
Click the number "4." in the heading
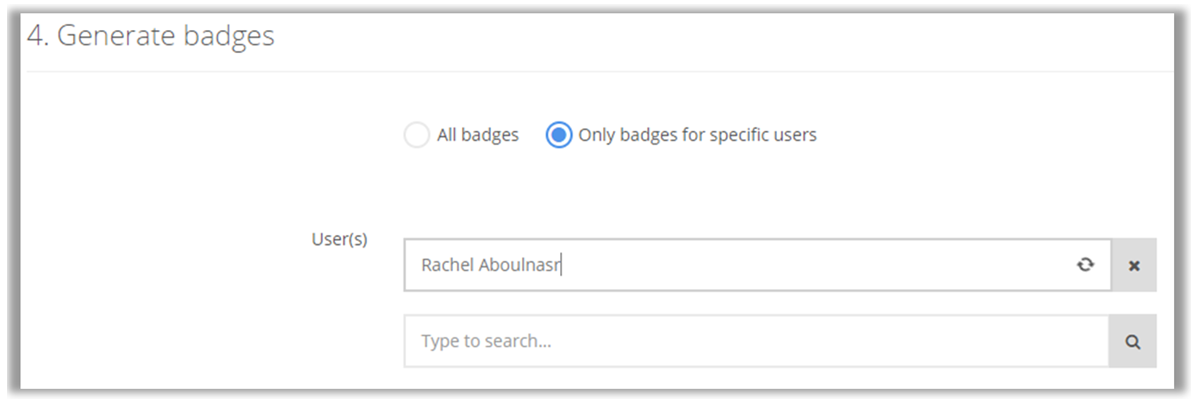tap(37, 37)
